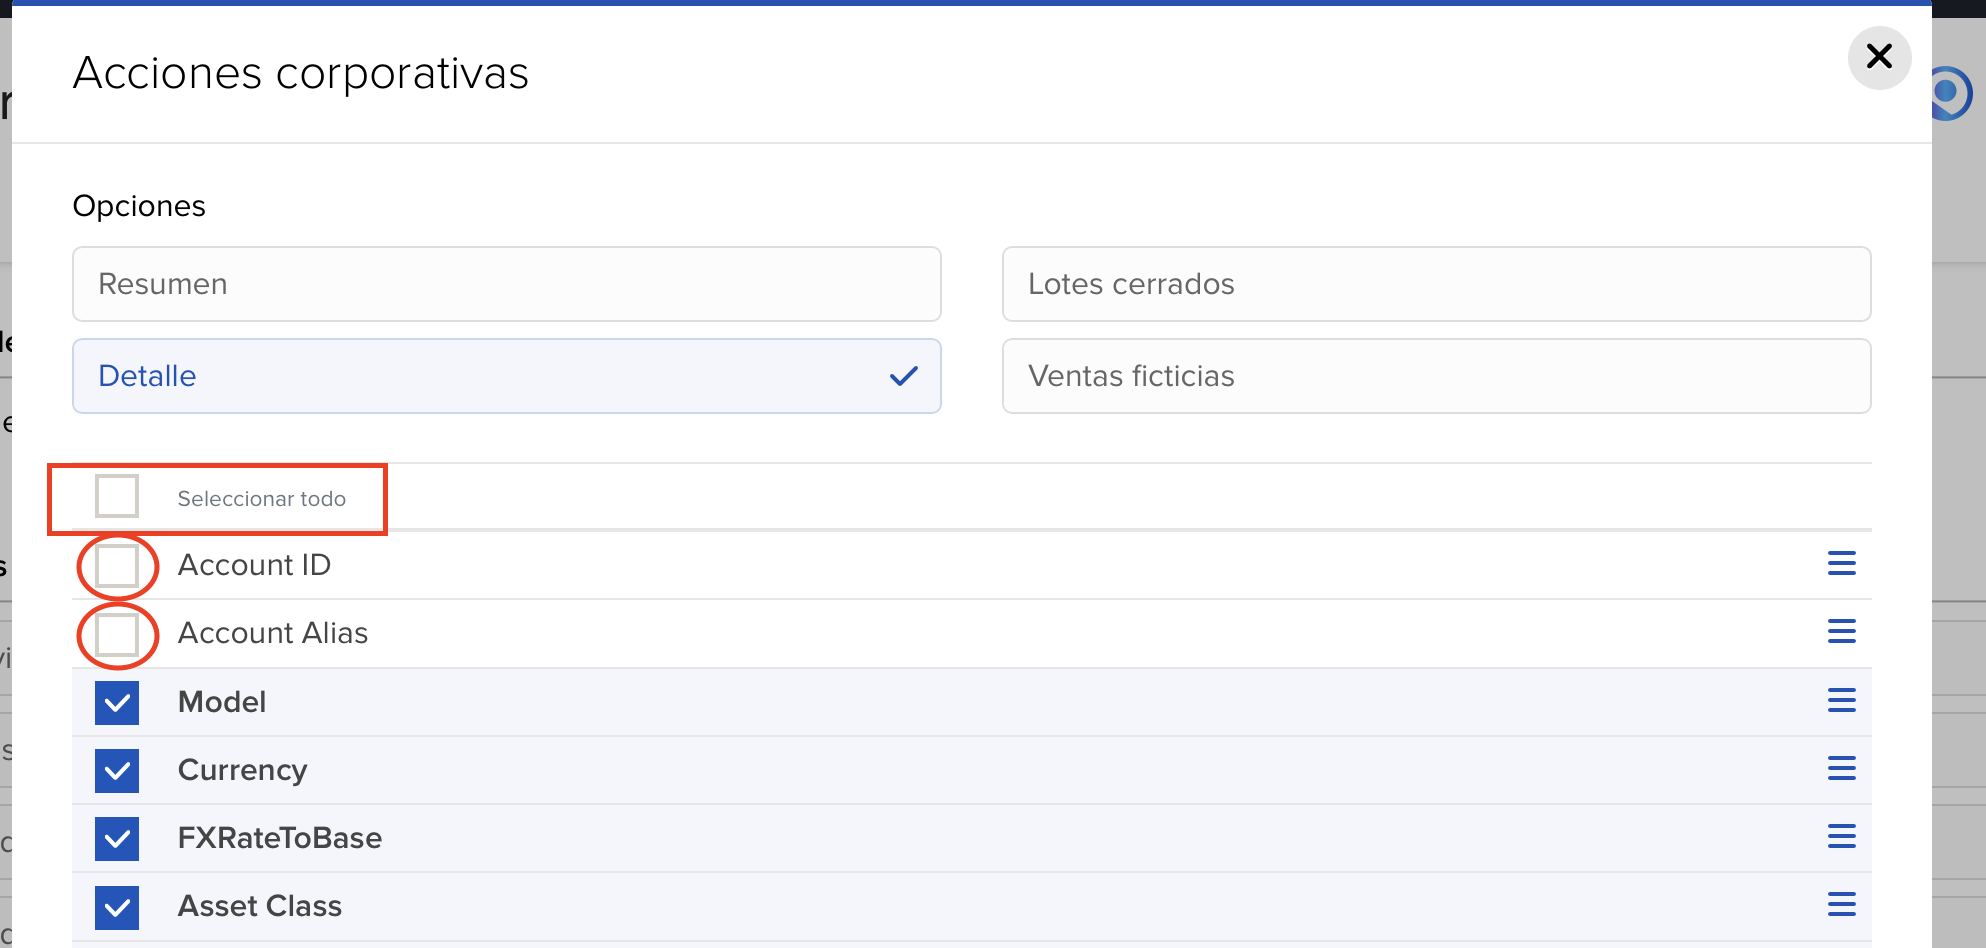The image size is (1986, 948).
Task: Click the Seleccionar todo label
Action: point(262,499)
